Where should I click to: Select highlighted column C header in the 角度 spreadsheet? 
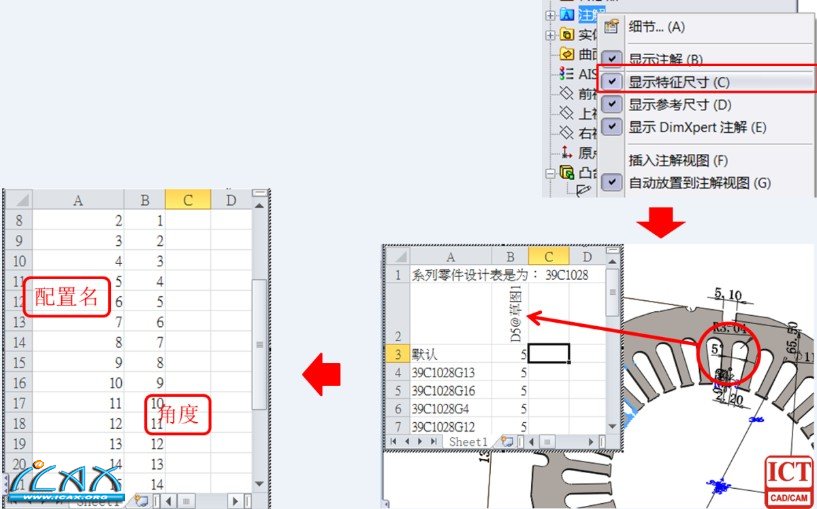point(188,200)
